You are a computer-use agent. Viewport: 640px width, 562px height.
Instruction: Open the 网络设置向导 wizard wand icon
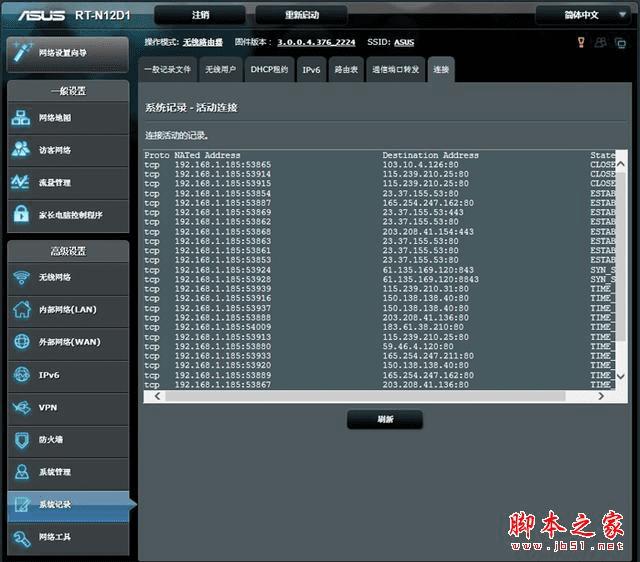22,51
